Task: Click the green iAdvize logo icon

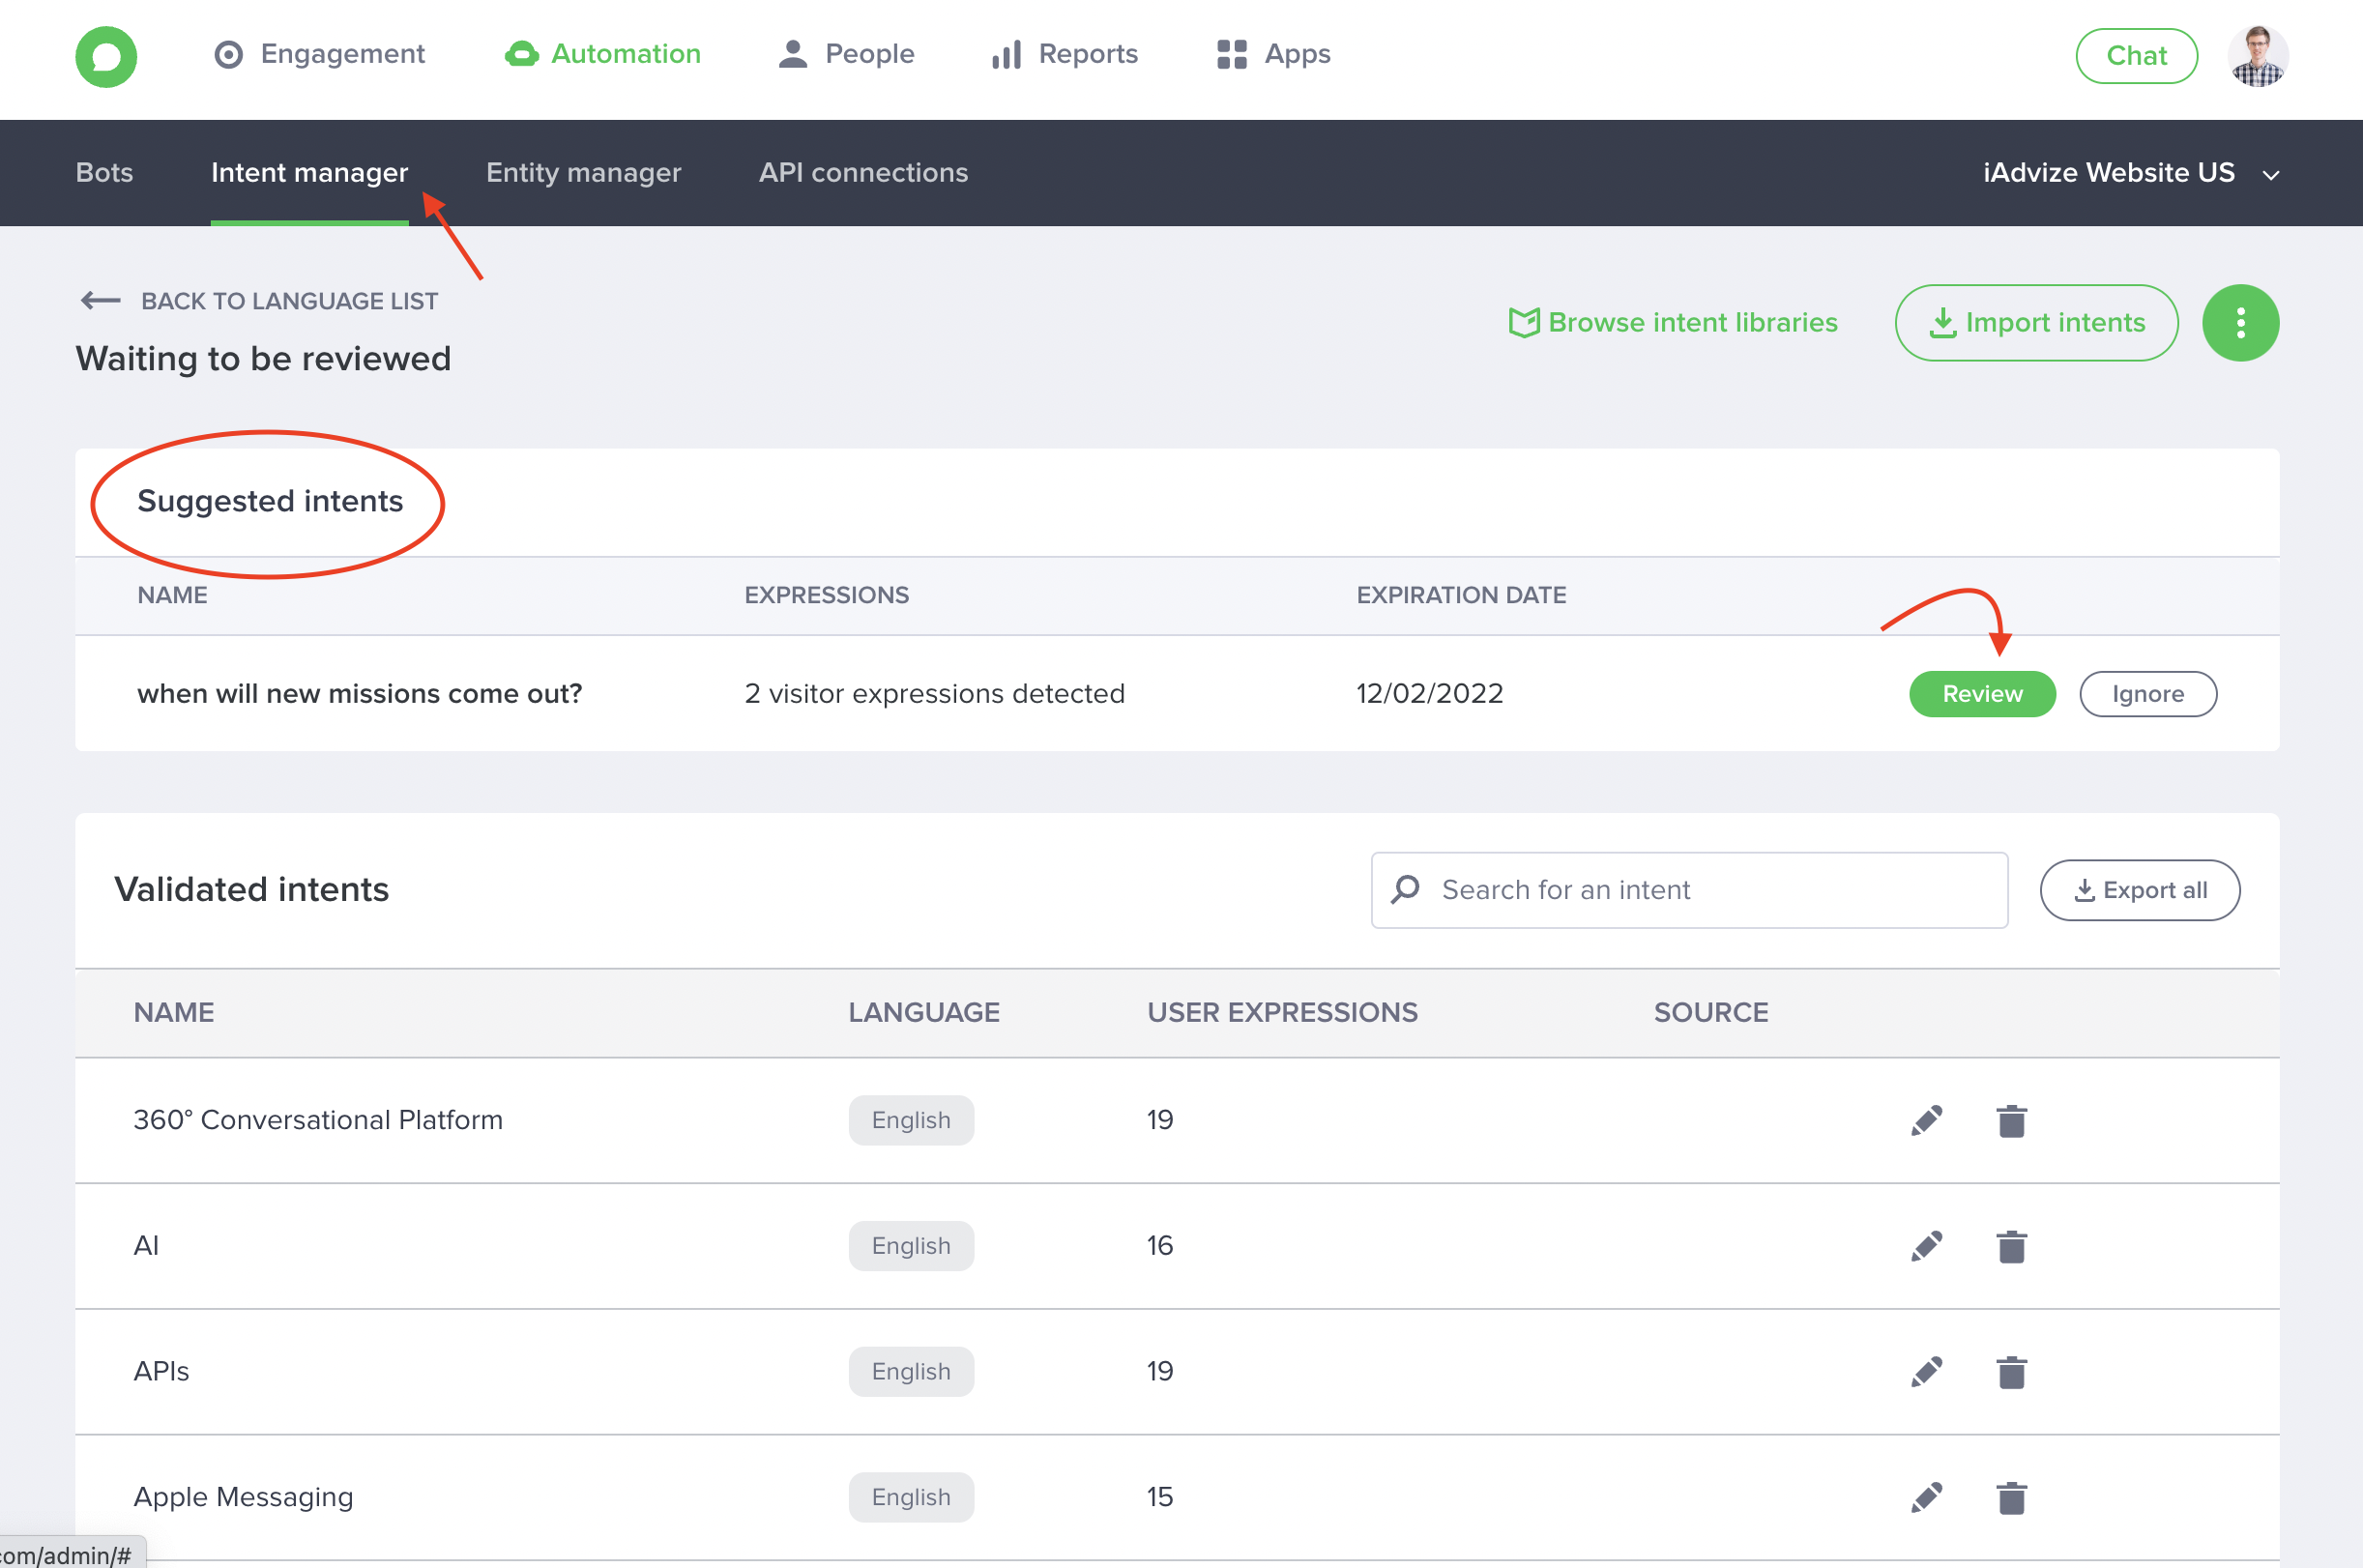Action: click(106, 56)
